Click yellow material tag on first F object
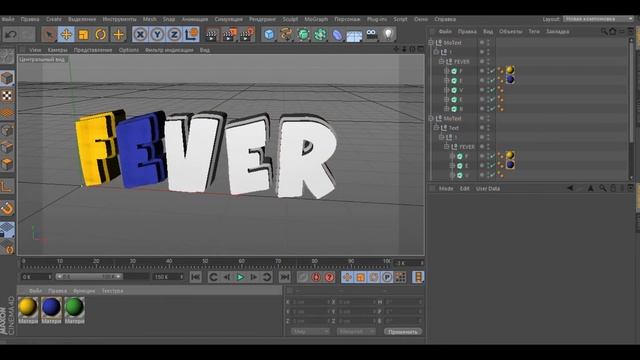This screenshot has width=640, height=360. [x=510, y=70]
